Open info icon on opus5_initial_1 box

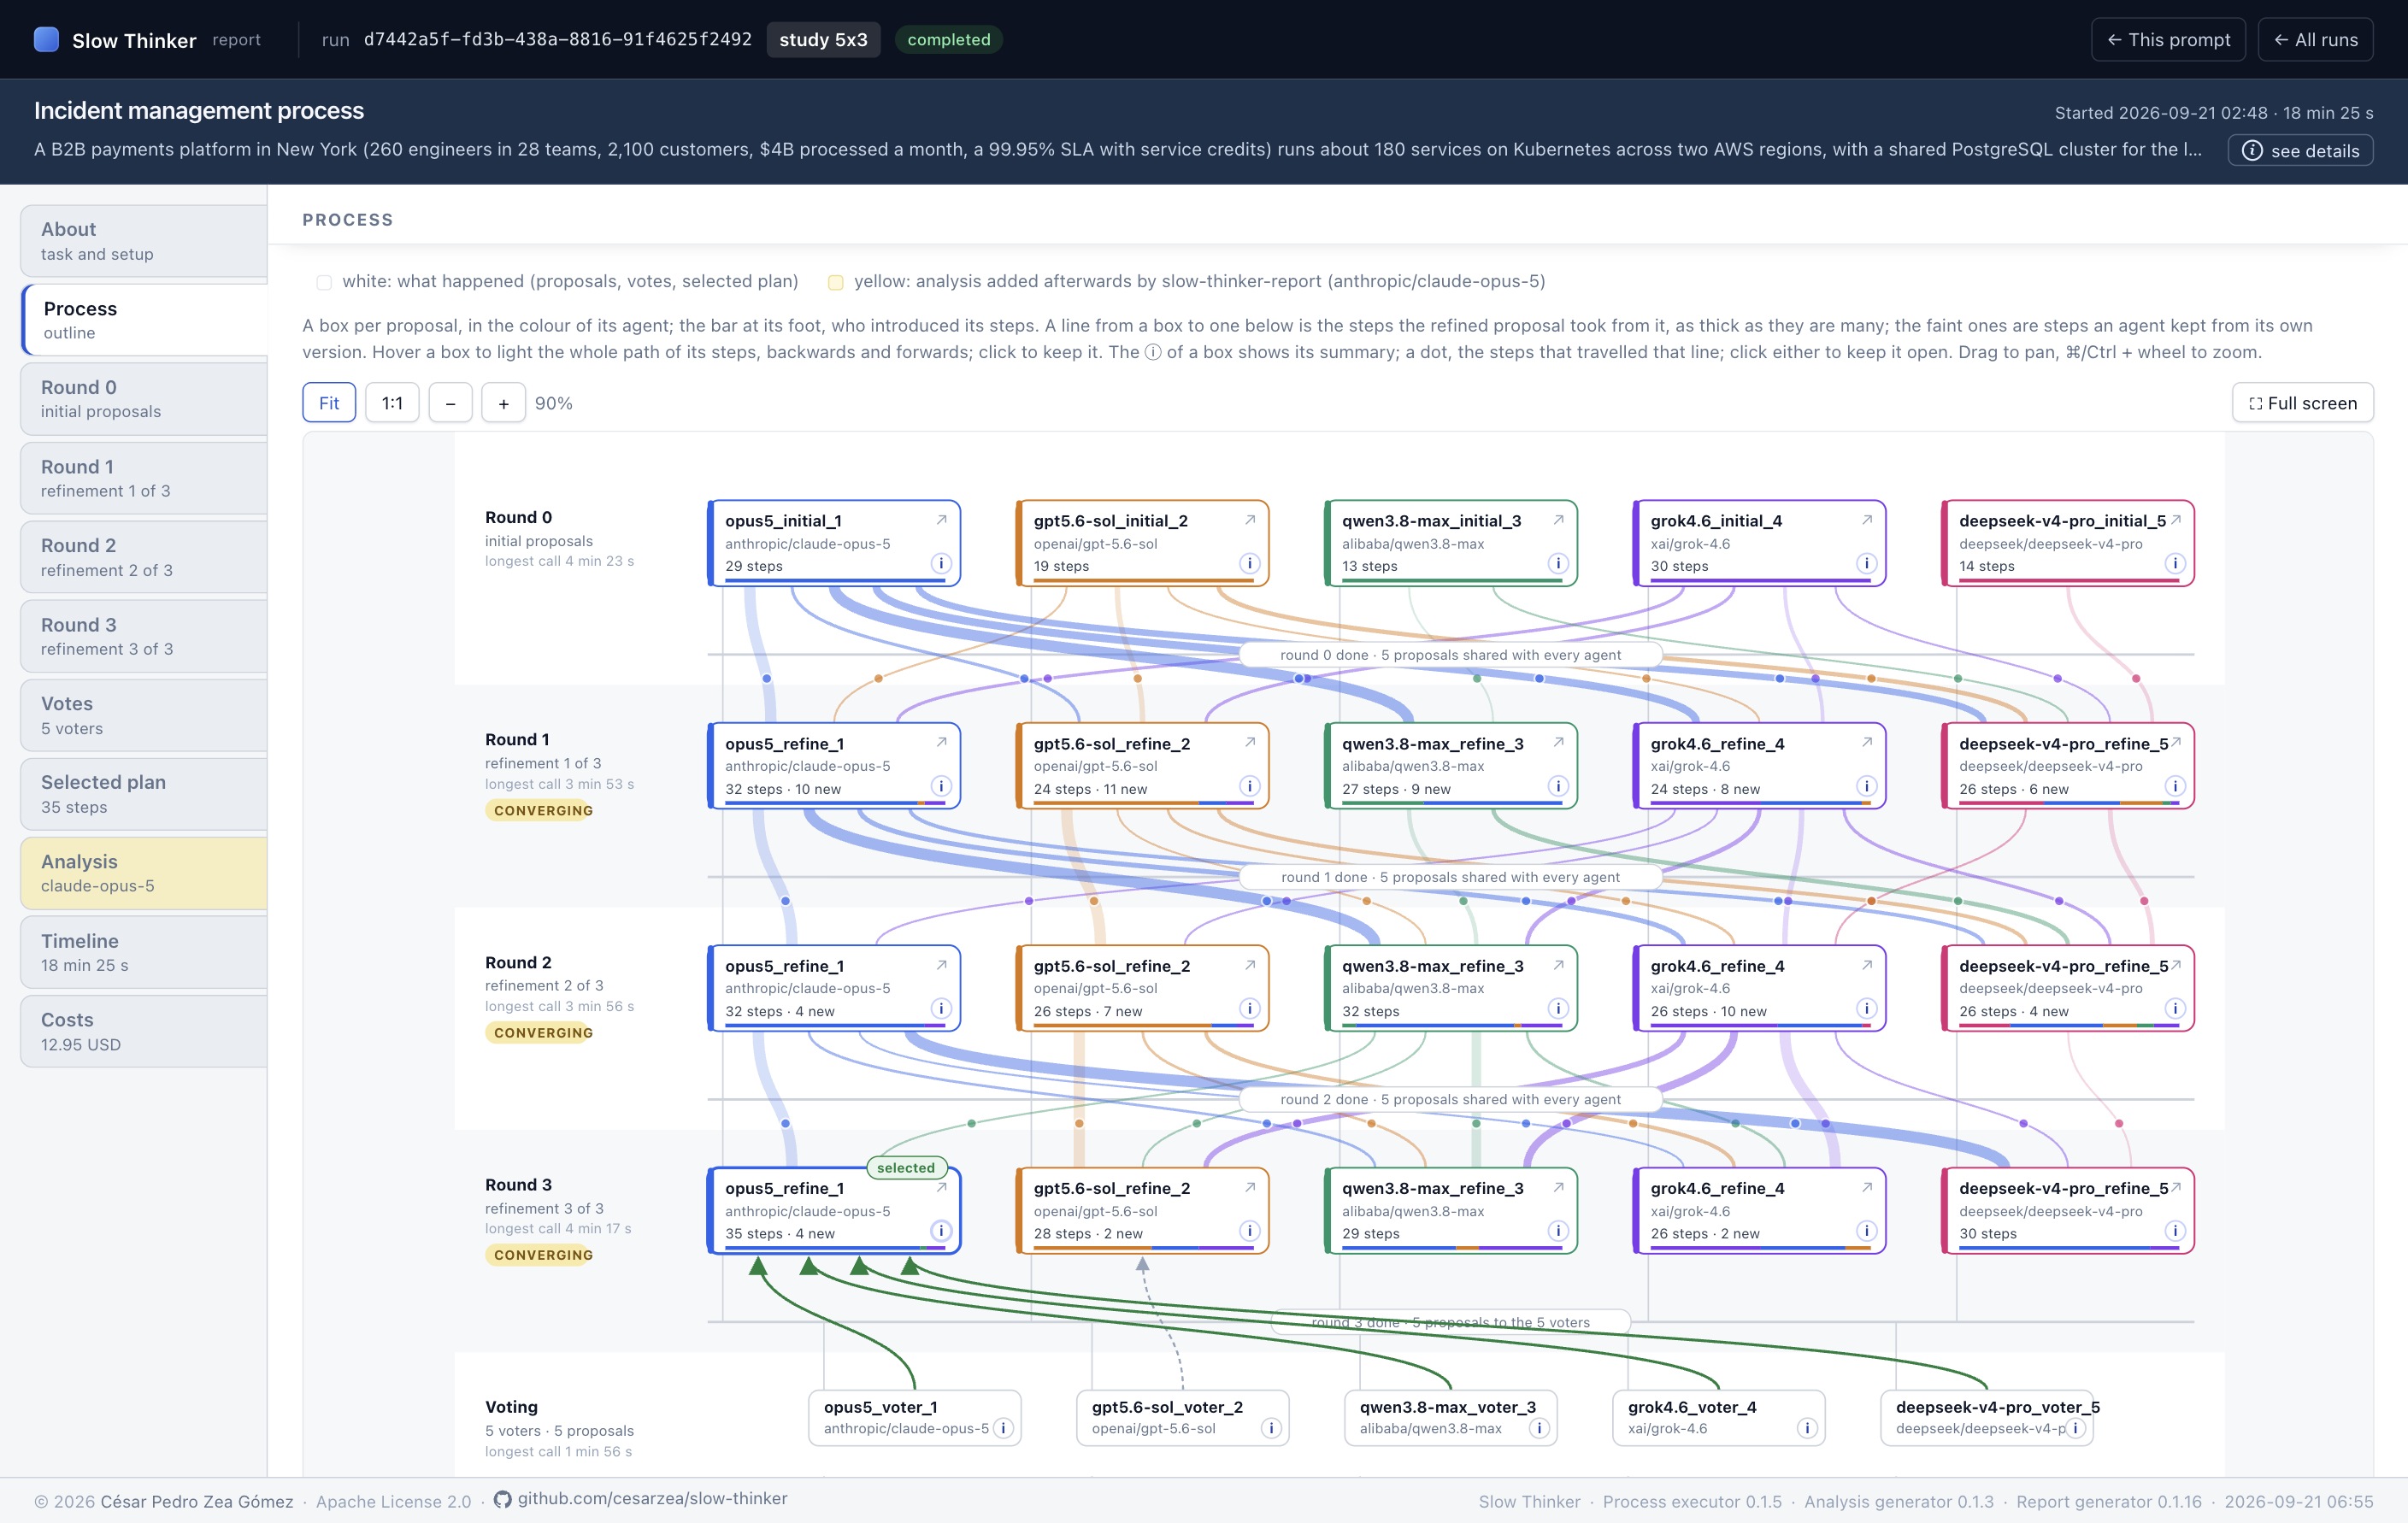(x=940, y=563)
